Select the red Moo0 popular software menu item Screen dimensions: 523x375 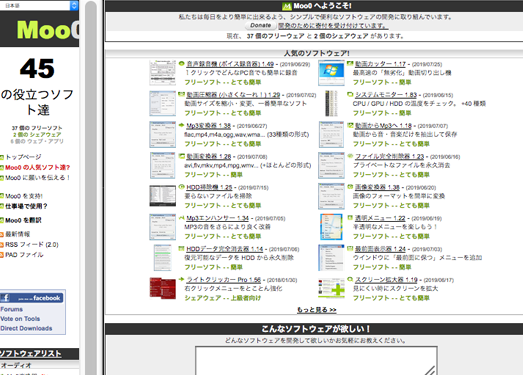point(37,167)
